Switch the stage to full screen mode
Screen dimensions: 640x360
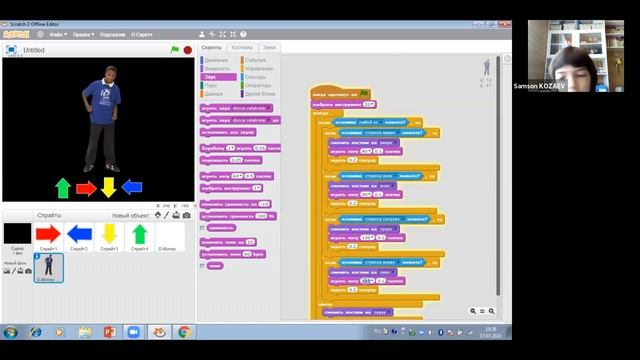click(x=11, y=50)
